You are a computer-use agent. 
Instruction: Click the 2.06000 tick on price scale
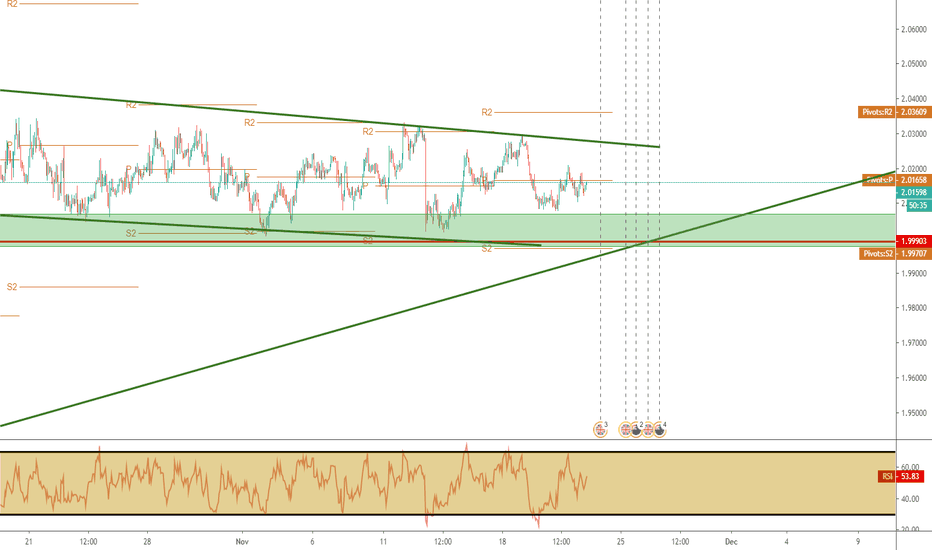tap(914, 30)
